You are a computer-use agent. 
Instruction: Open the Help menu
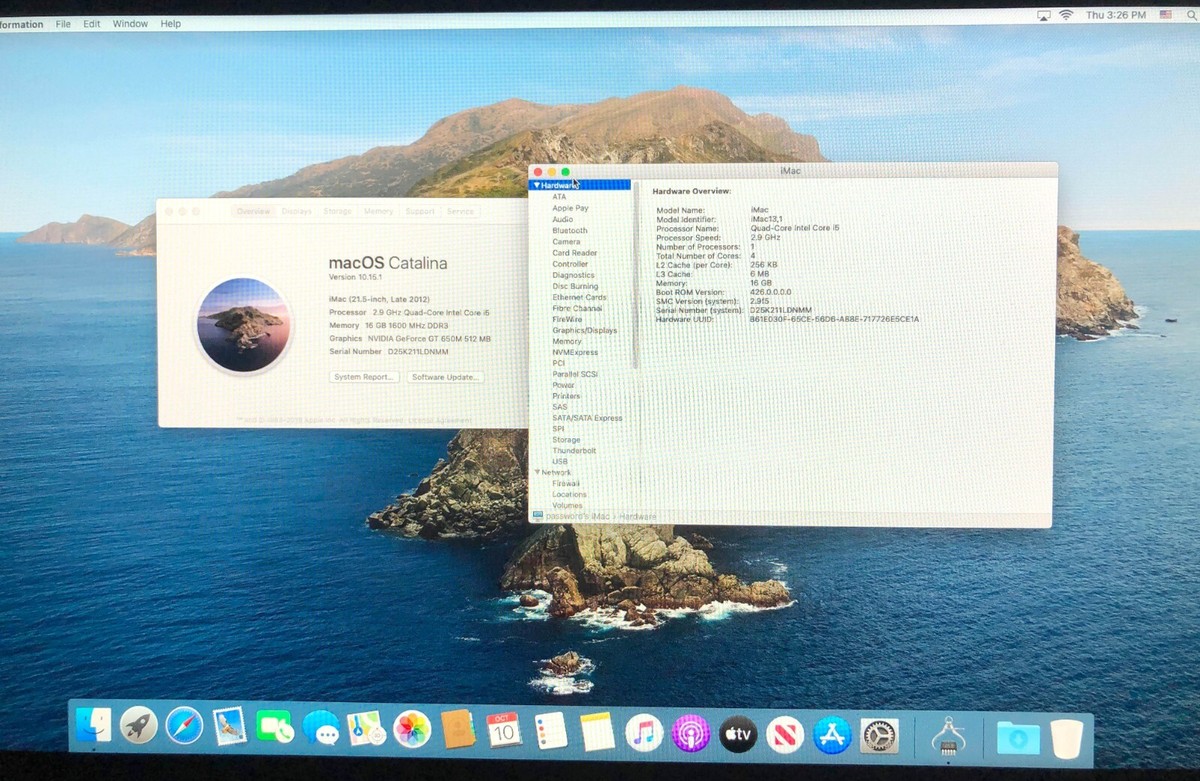click(x=171, y=23)
